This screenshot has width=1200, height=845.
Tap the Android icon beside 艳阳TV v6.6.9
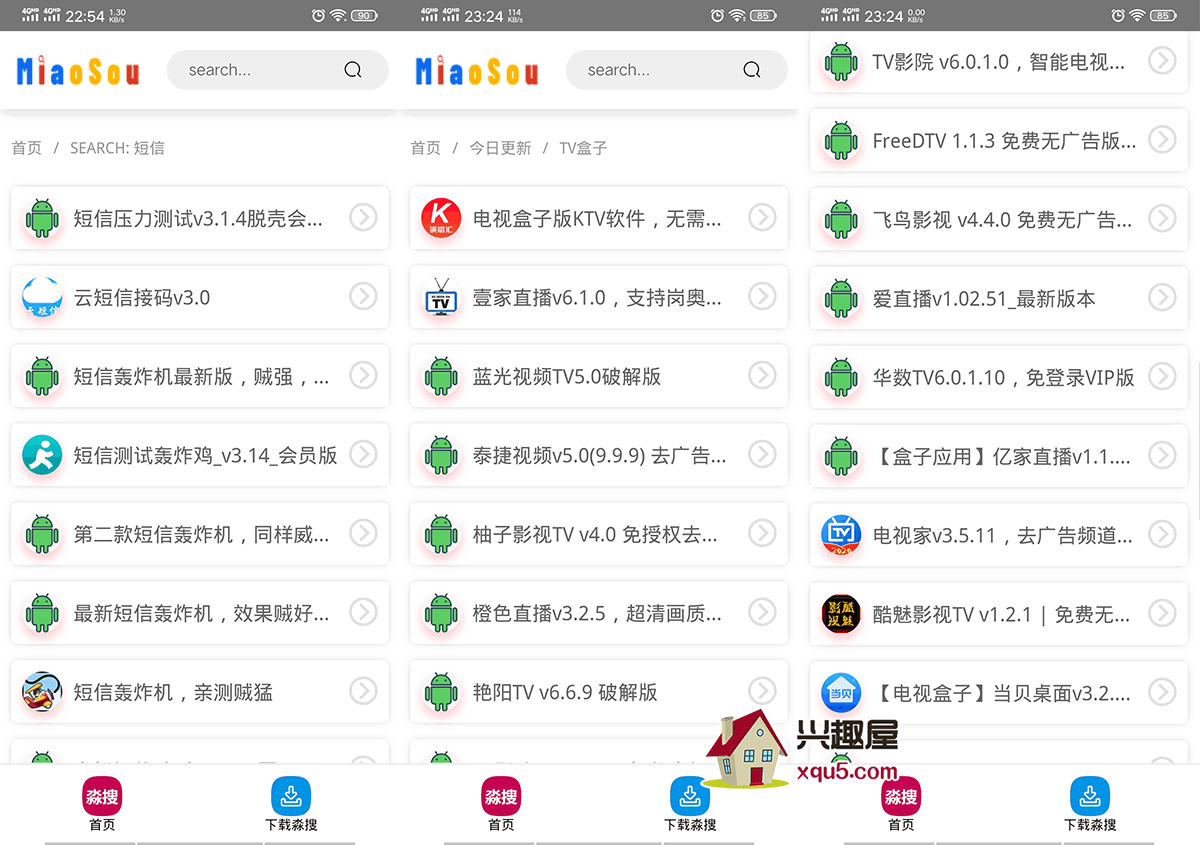coord(441,692)
